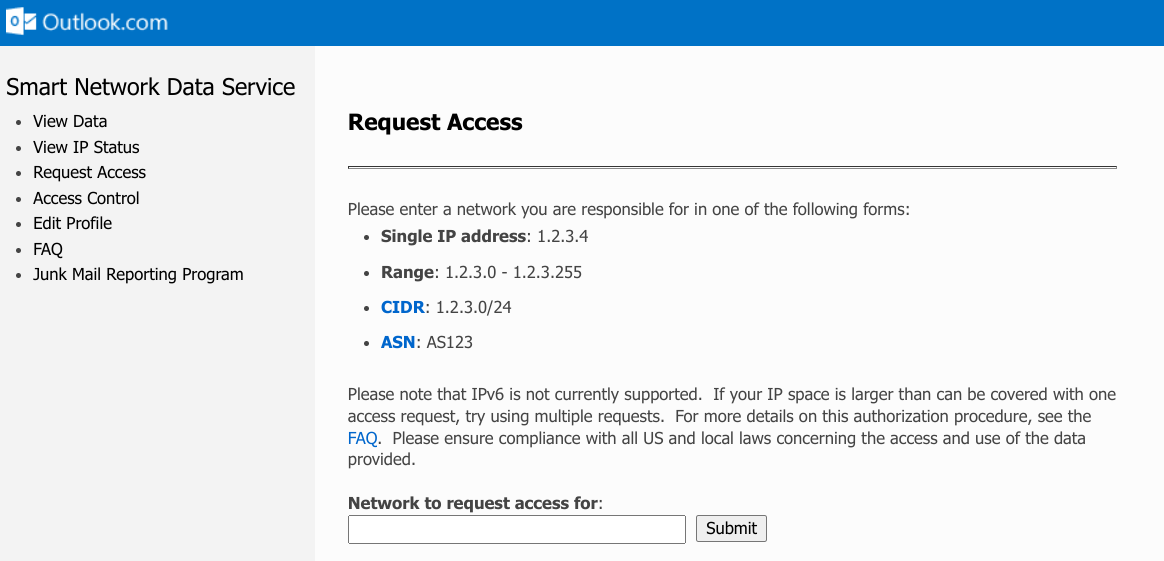Select Request Access sidebar link

(x=90, y=172)
